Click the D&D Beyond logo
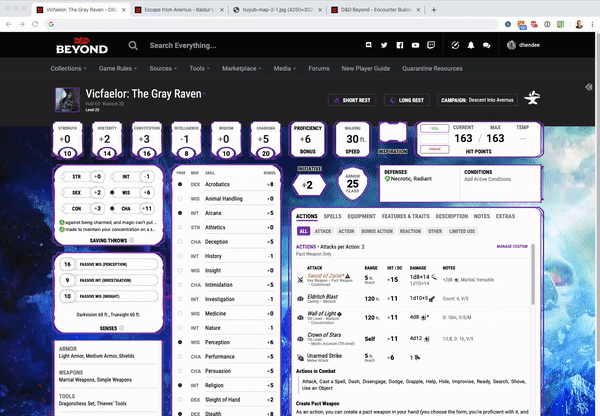 (x=82, y=46)
